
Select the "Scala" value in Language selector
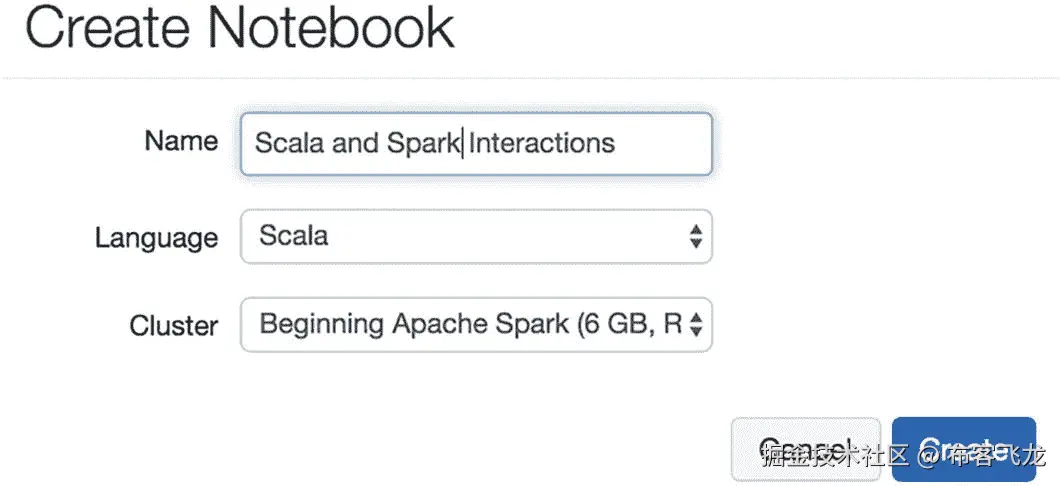(293, 236)
